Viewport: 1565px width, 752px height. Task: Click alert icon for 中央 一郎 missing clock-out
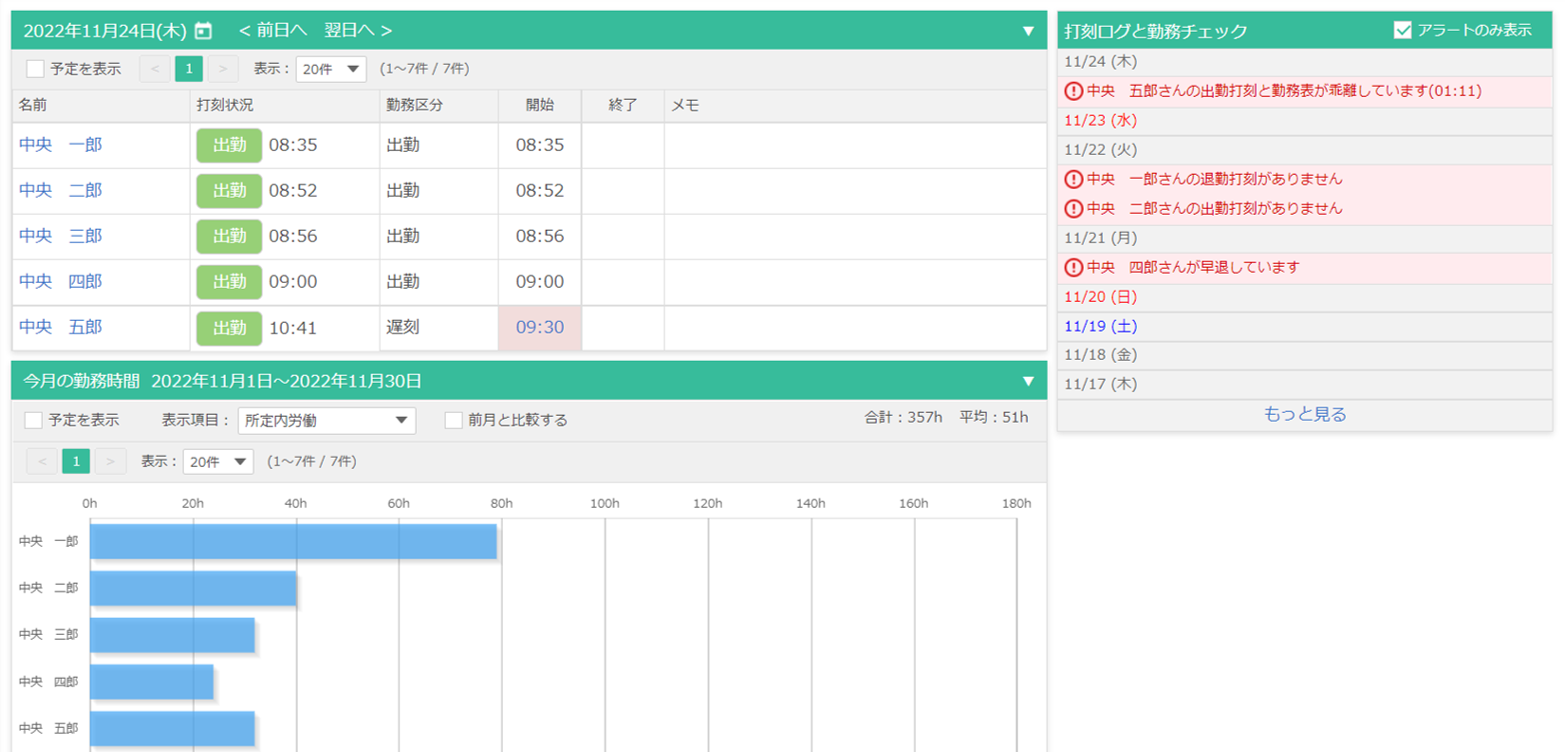click(1074, 179)
